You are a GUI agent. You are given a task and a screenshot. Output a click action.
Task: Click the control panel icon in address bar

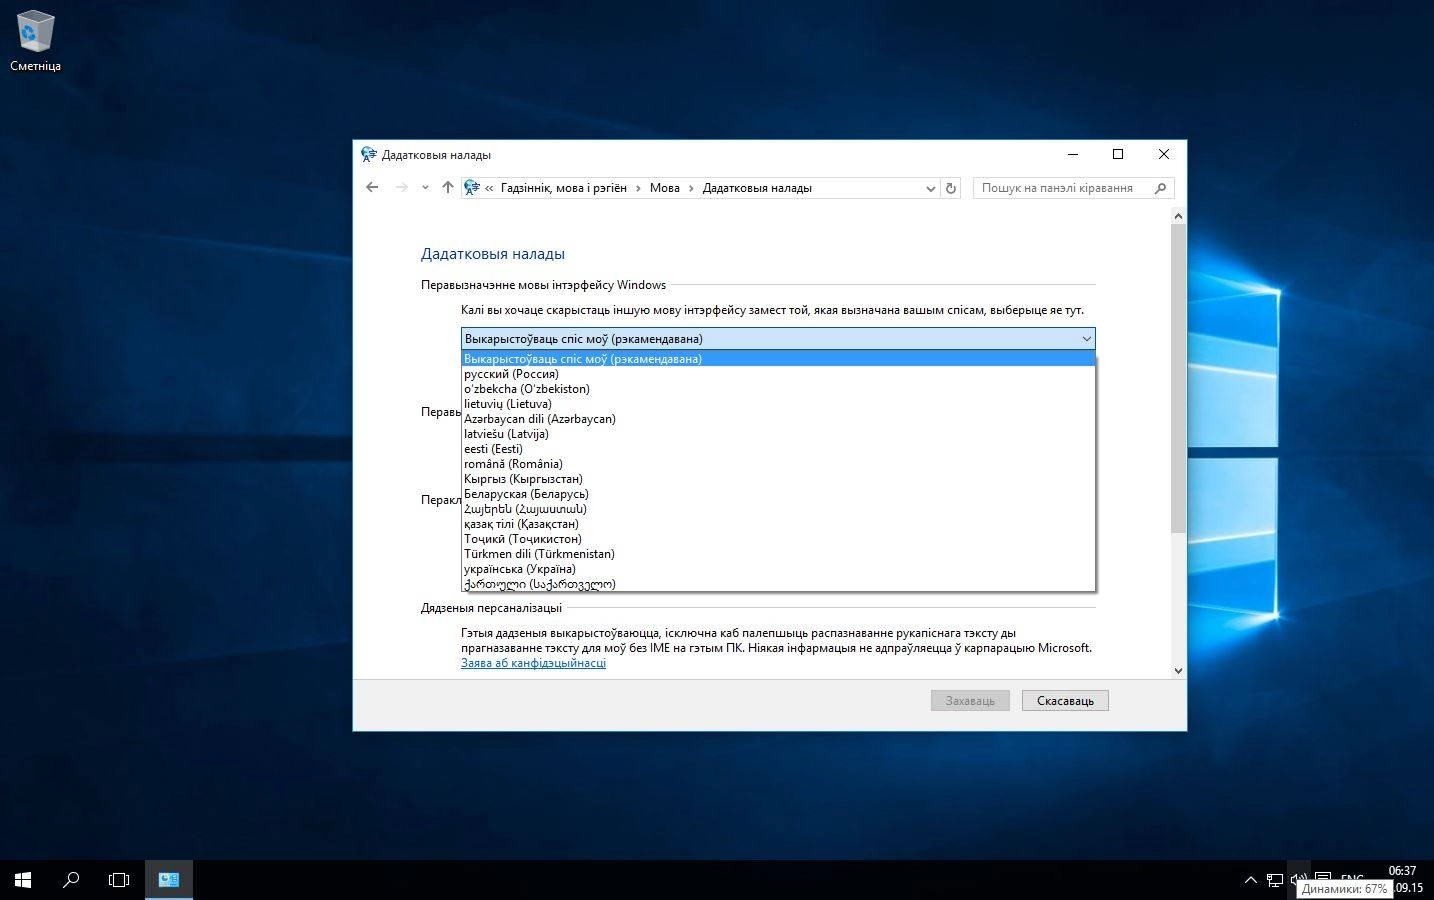tap(472, 187)
